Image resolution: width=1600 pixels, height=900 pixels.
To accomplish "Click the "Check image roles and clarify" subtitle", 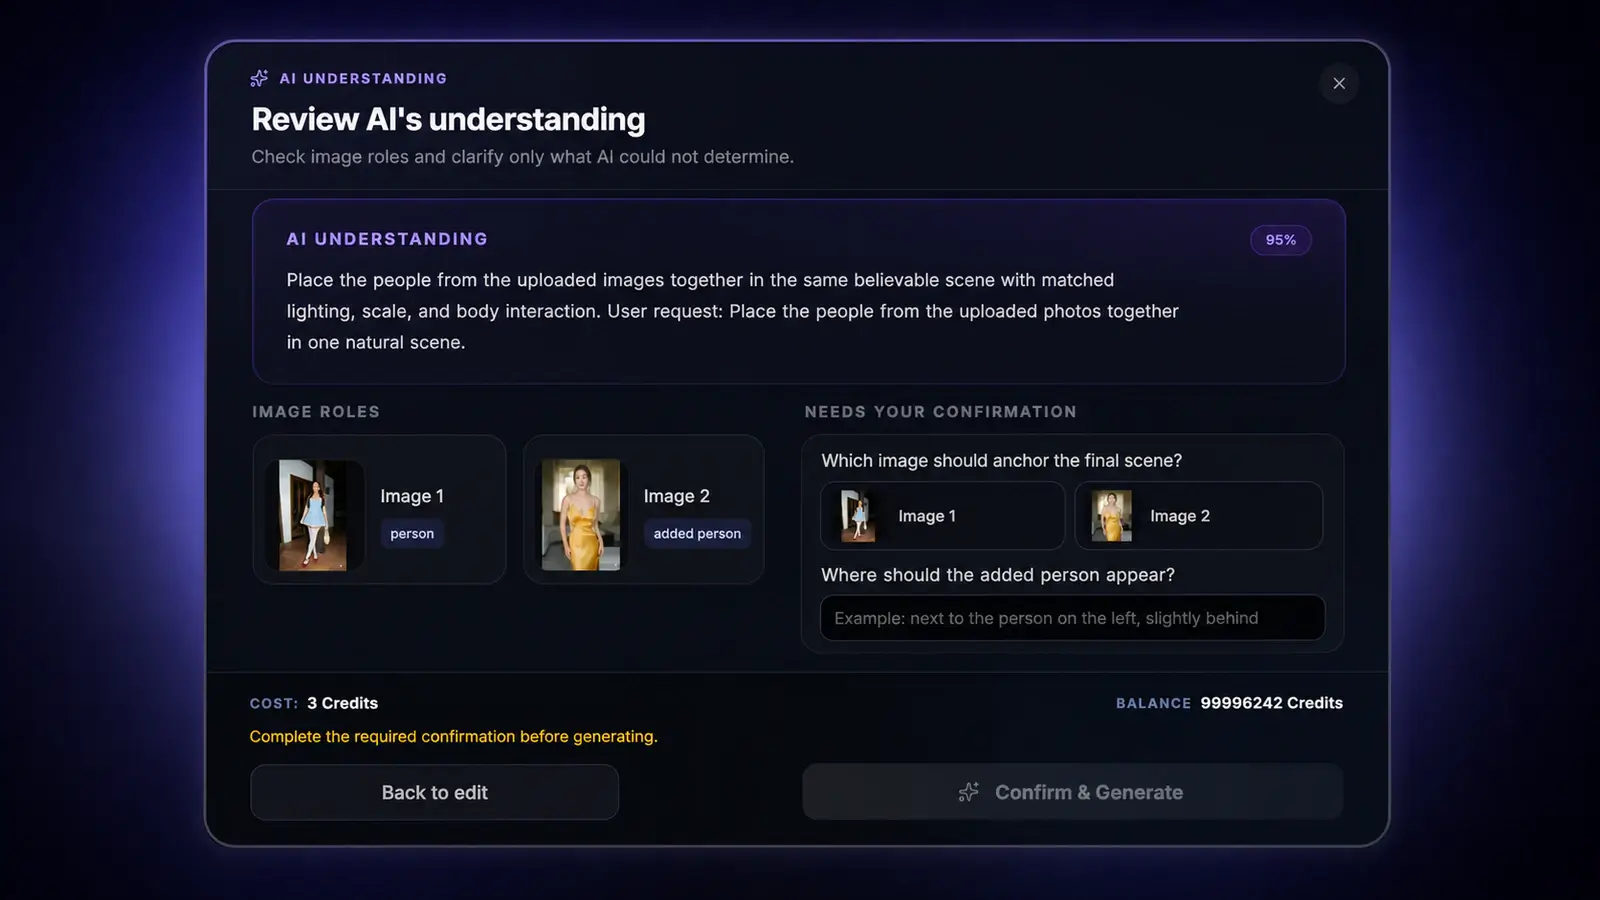I will point(523,157).
